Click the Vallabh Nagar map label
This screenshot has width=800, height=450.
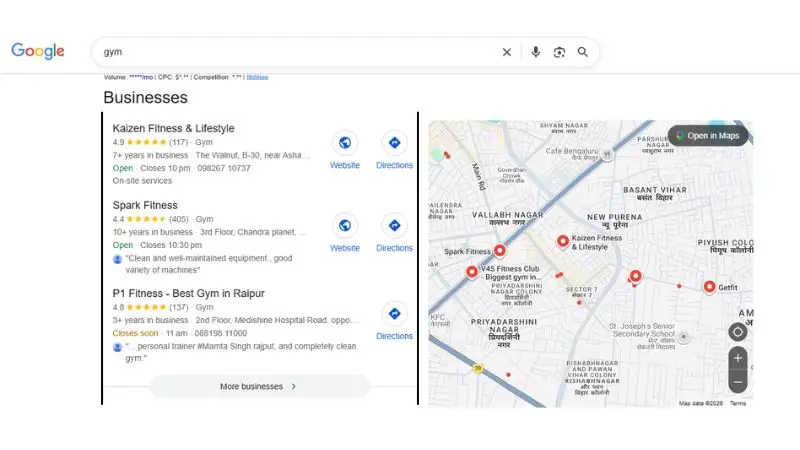[508, 218]
